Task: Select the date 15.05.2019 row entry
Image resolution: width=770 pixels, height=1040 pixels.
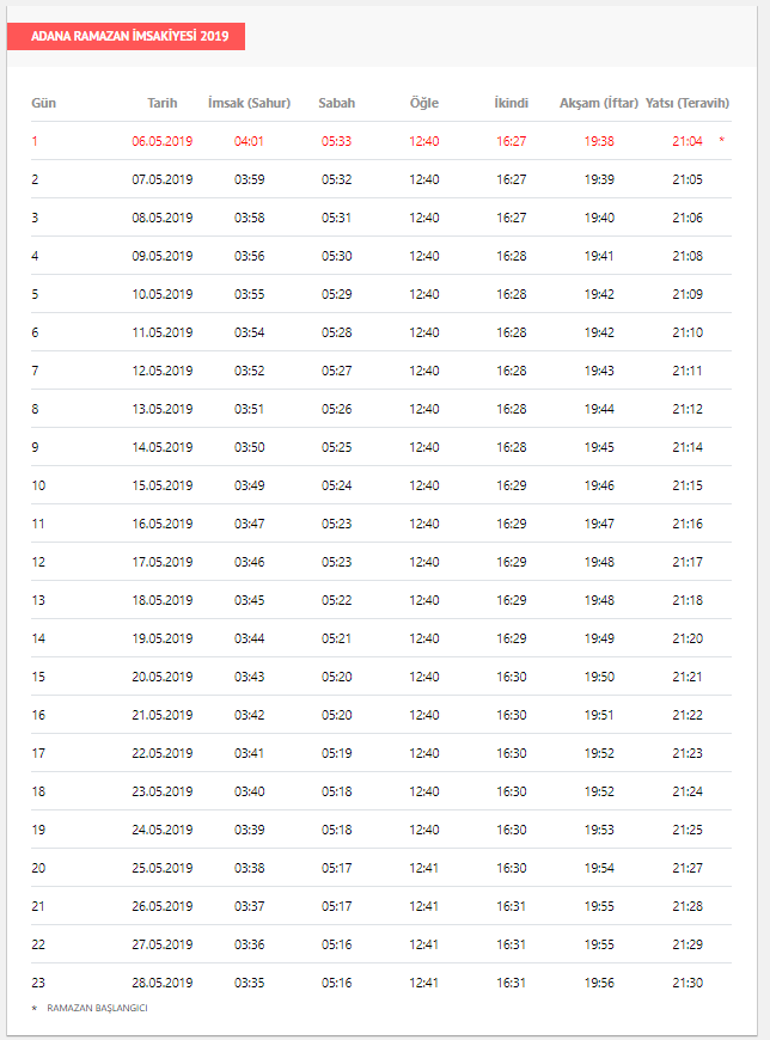Action: point(162,486)
